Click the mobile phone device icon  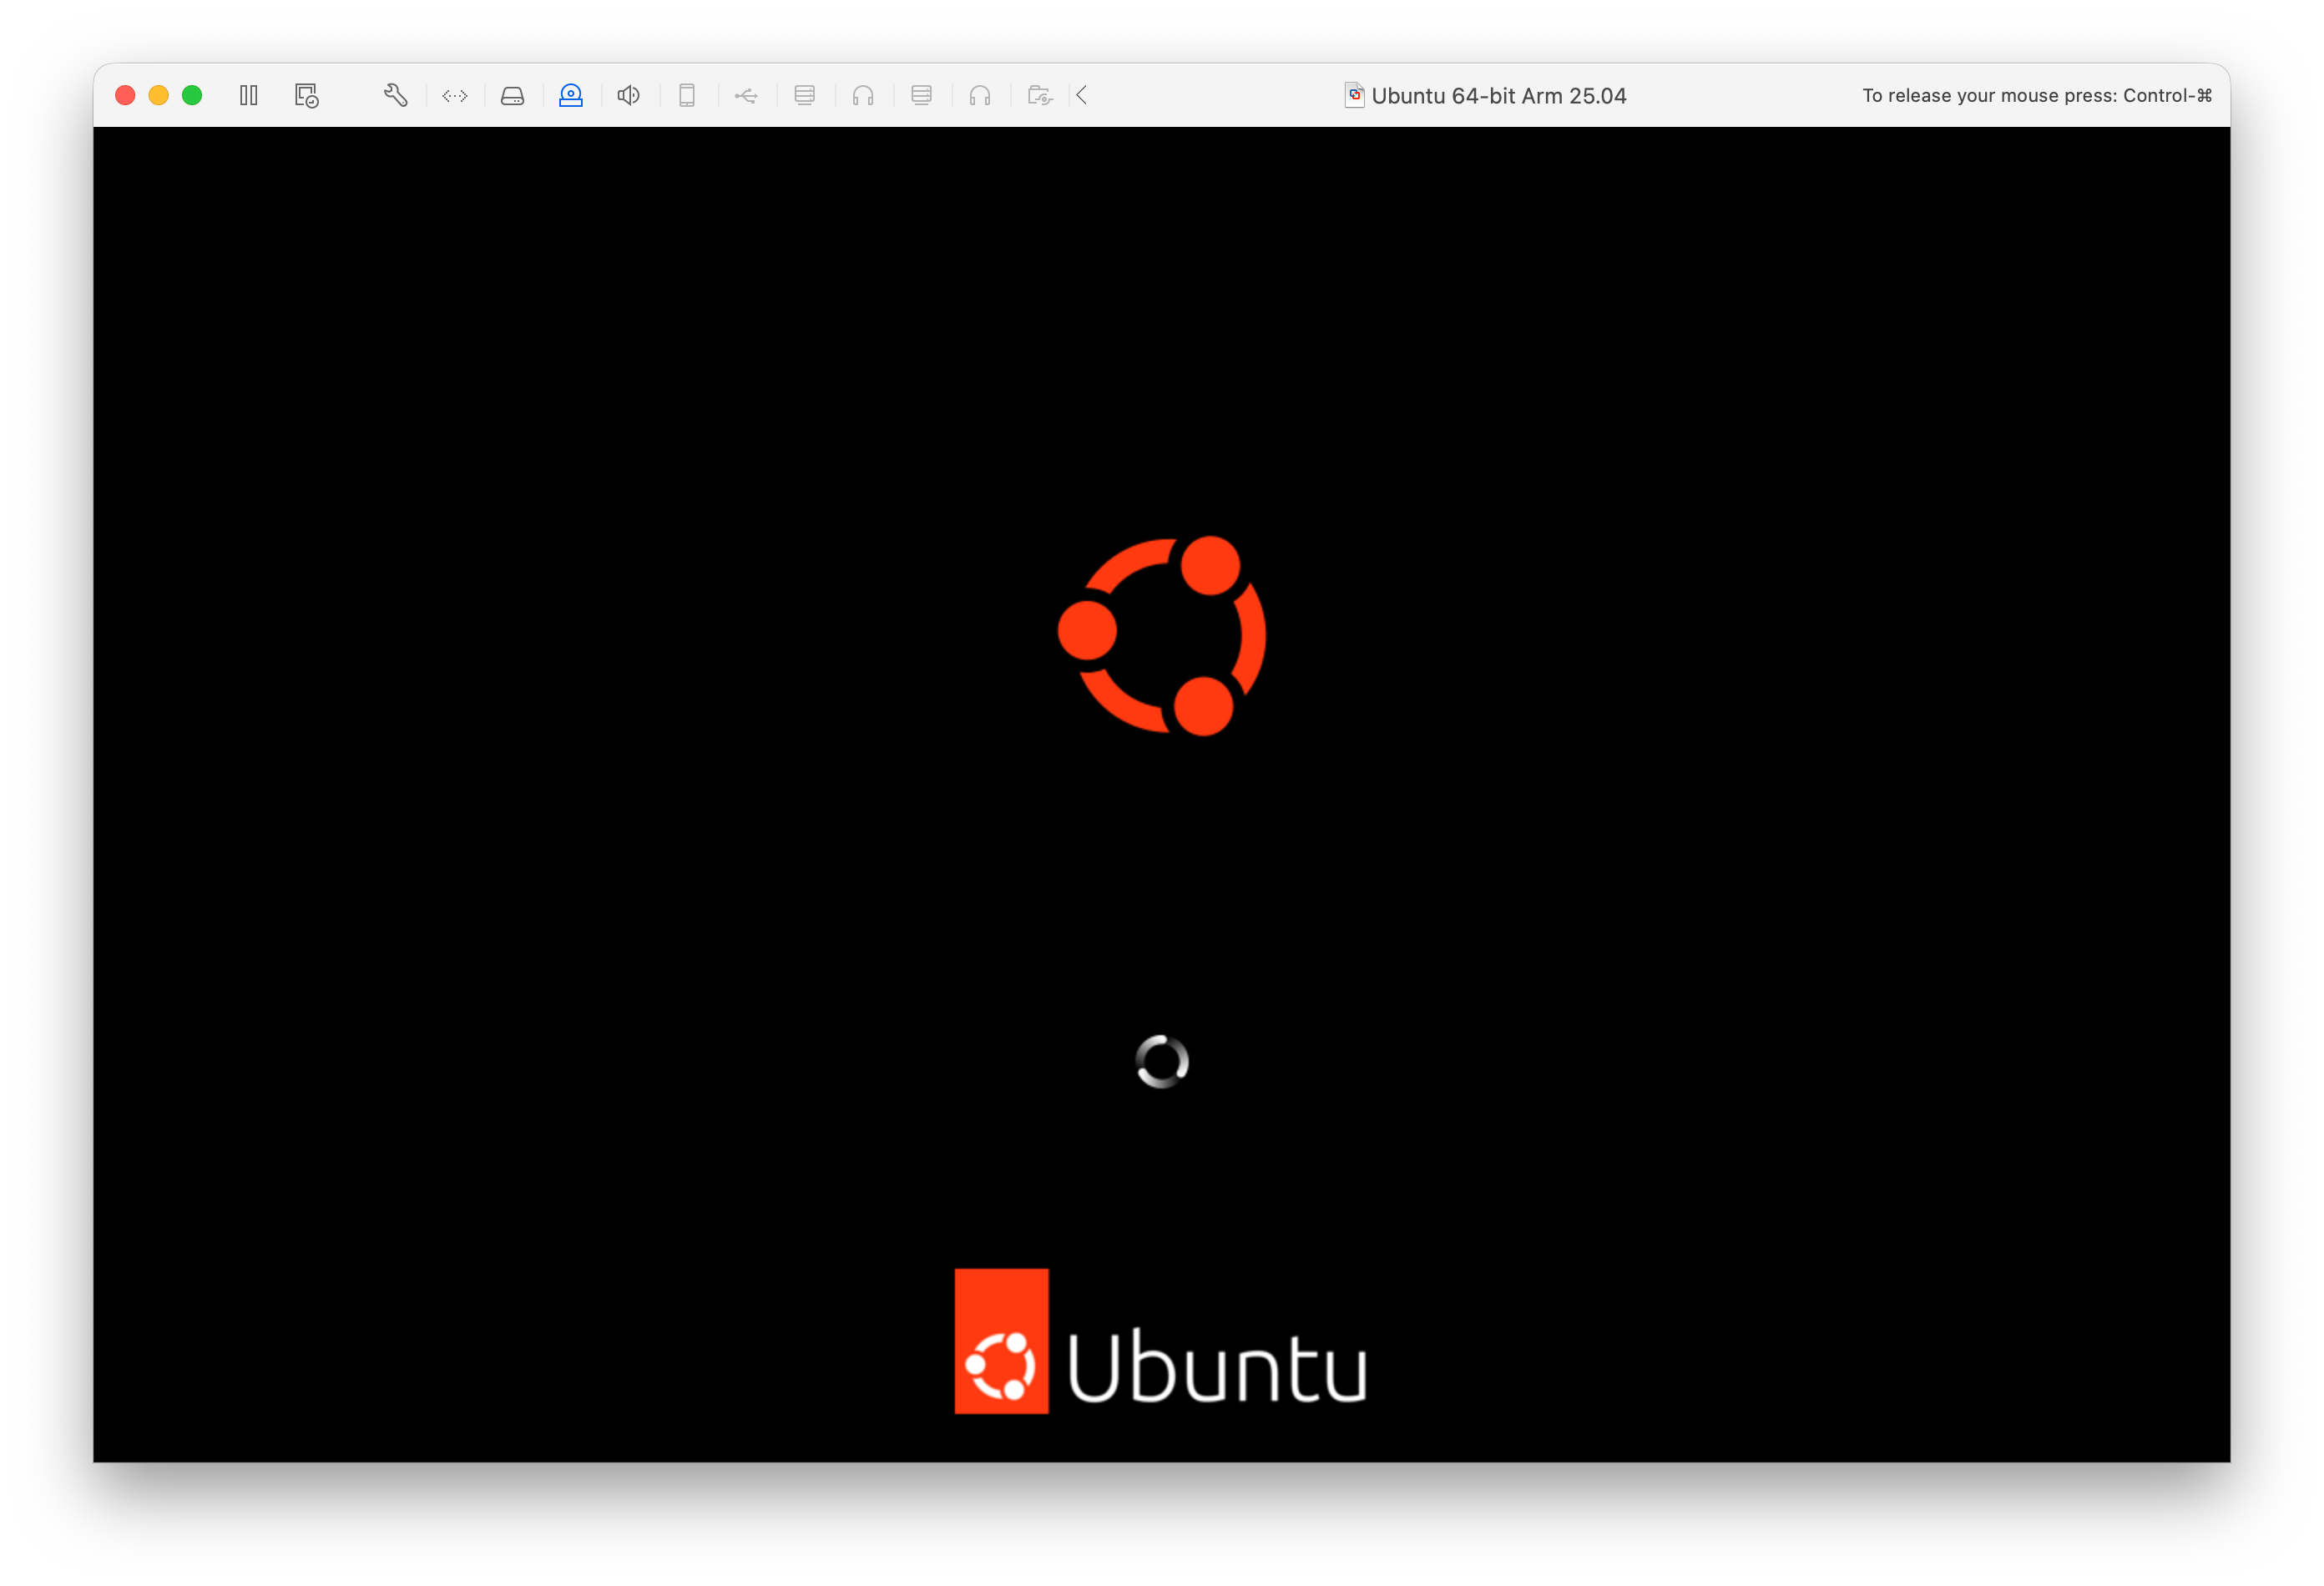pyautogui.click(x=687, y=95)
